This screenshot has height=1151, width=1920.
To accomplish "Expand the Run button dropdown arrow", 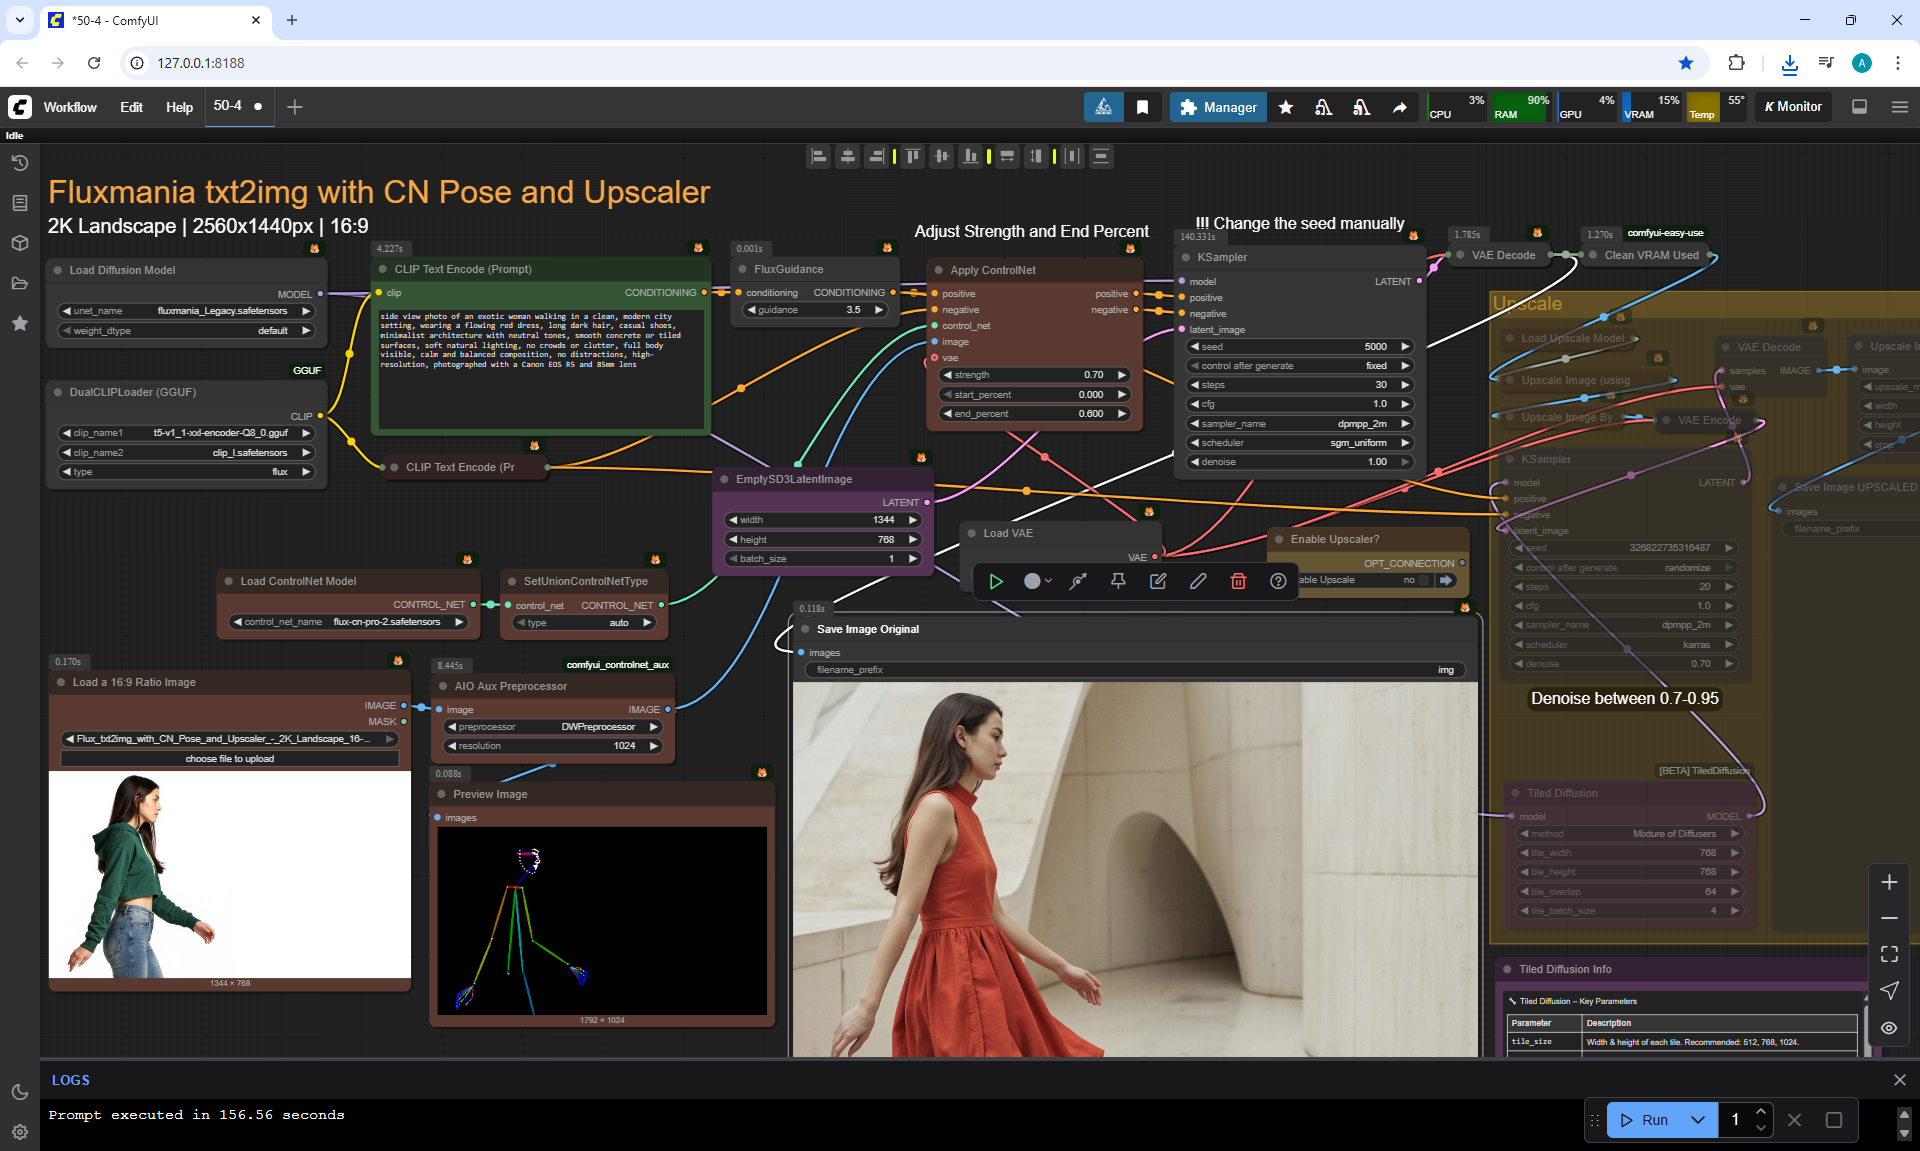I will click(x=1698, y=1120).
